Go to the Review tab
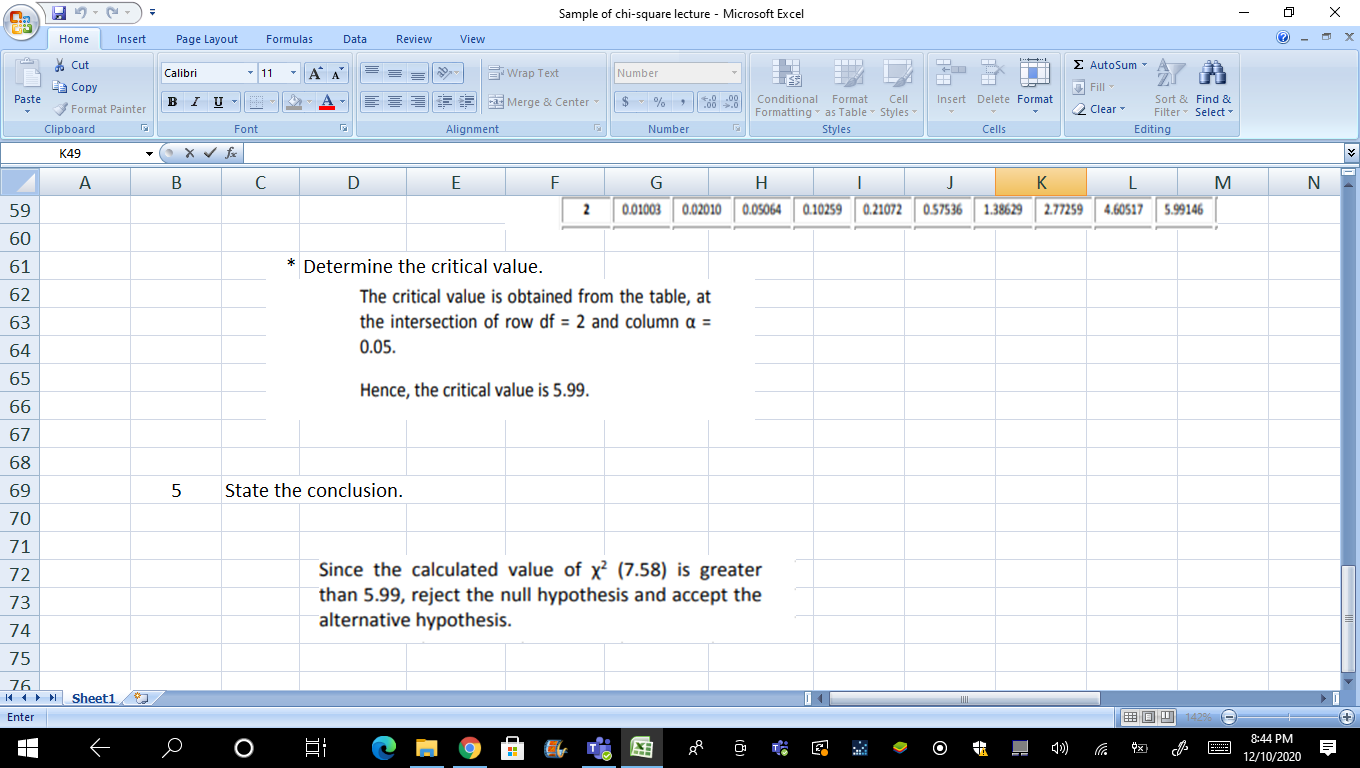The width and height of the screenshot is (1360, 768). point(414,39)
